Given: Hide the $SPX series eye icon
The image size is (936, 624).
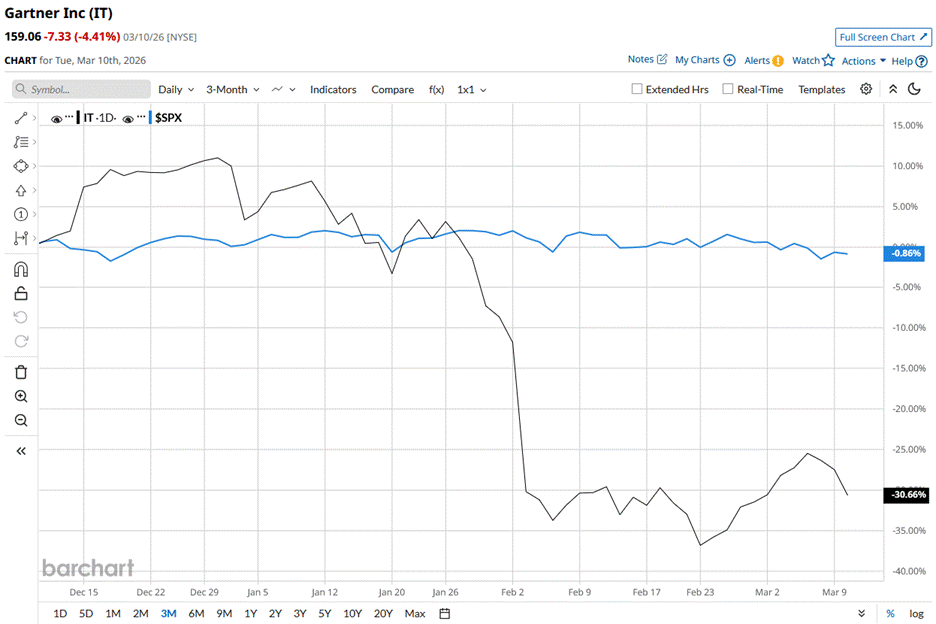Looking at the screenshot, I should click(128, 118).
